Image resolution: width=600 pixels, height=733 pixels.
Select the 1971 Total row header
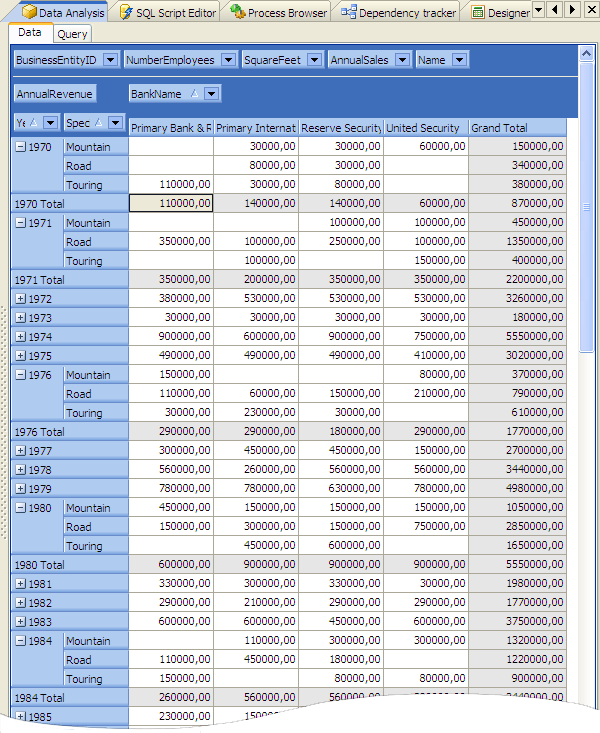(x=70, y=280)
